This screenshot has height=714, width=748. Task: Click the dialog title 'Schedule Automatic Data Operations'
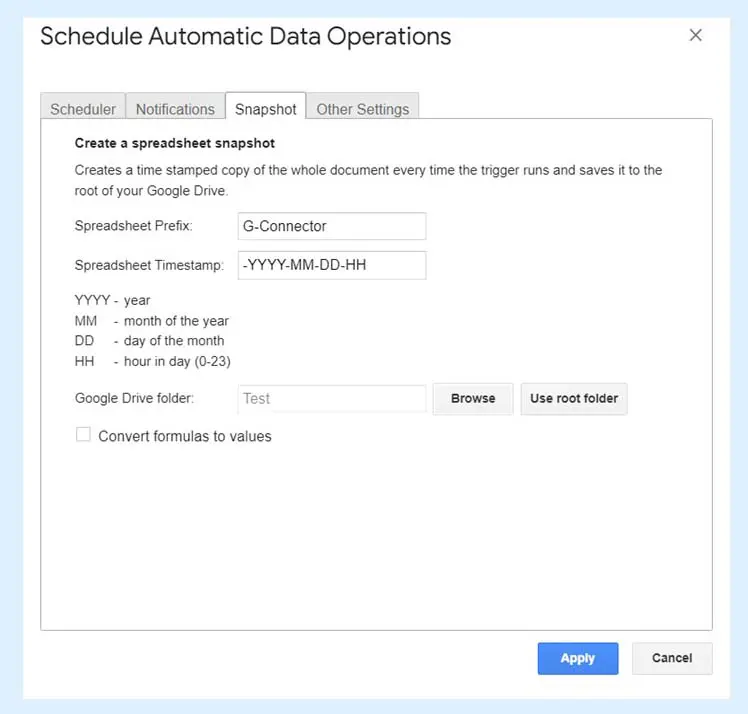pos(245,37)
